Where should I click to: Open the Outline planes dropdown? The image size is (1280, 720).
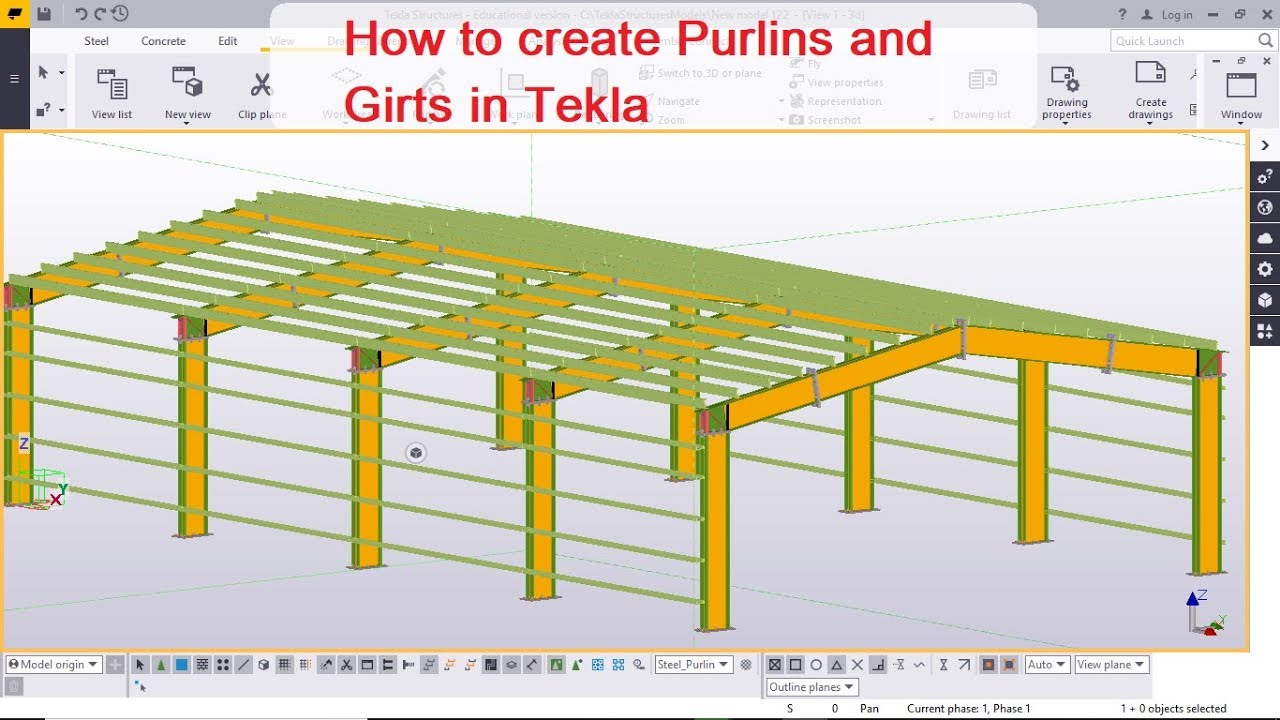tap(812, 687)
